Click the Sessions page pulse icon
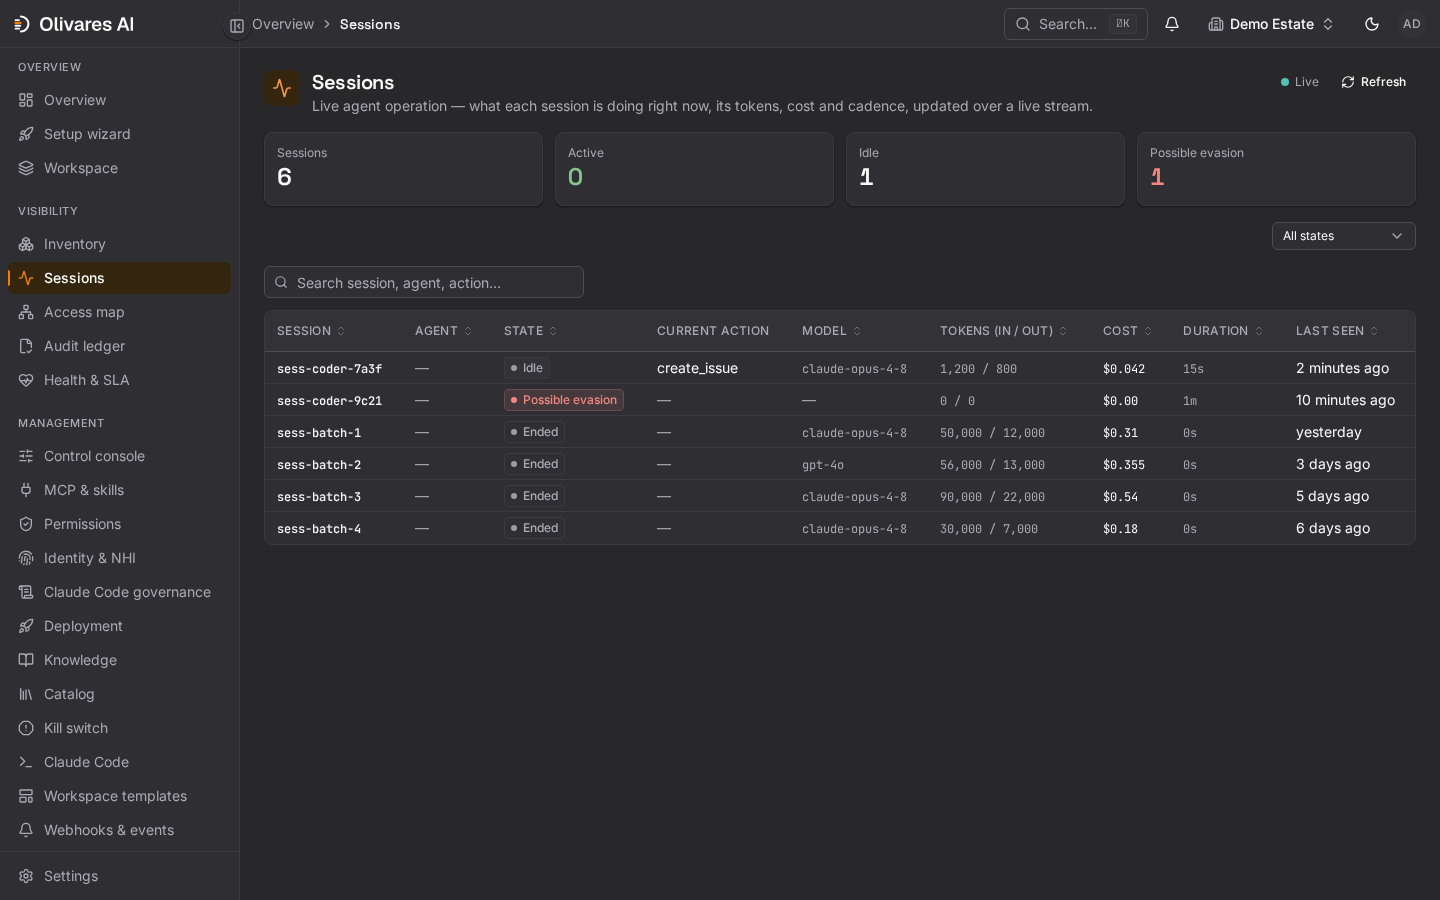Viewport: 1440px width, 900px height. pos(282,88)
